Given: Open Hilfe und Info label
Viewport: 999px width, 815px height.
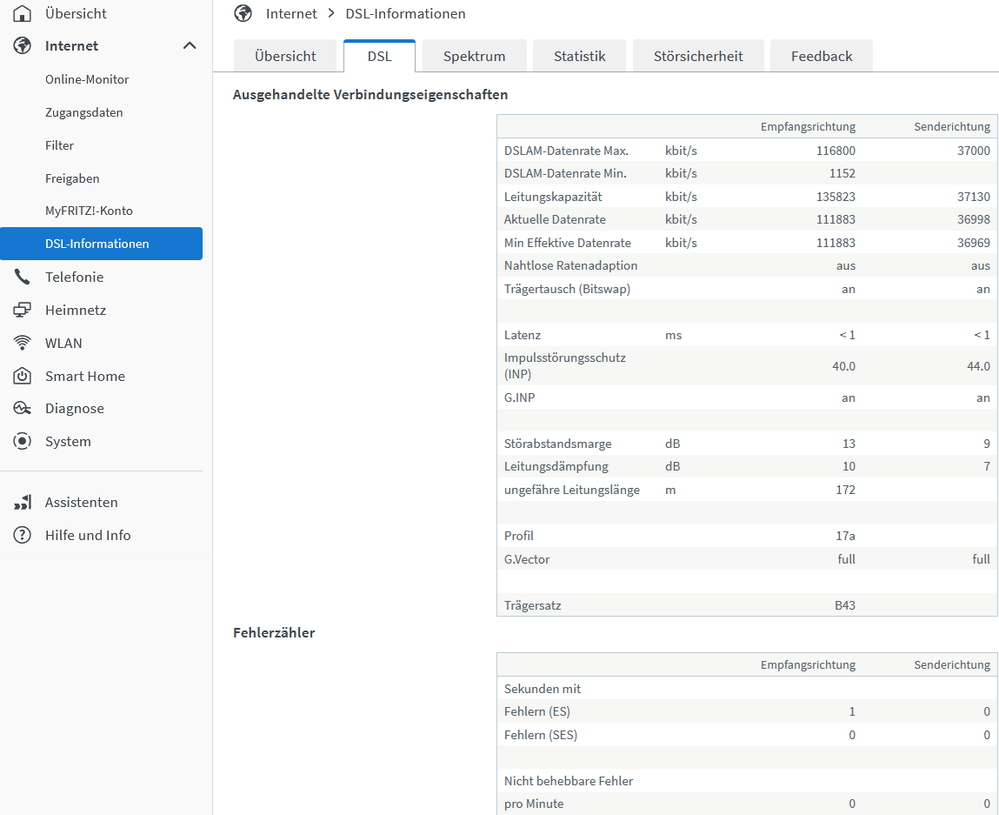Looking at the screenshot, I should [x=87, y=535].
